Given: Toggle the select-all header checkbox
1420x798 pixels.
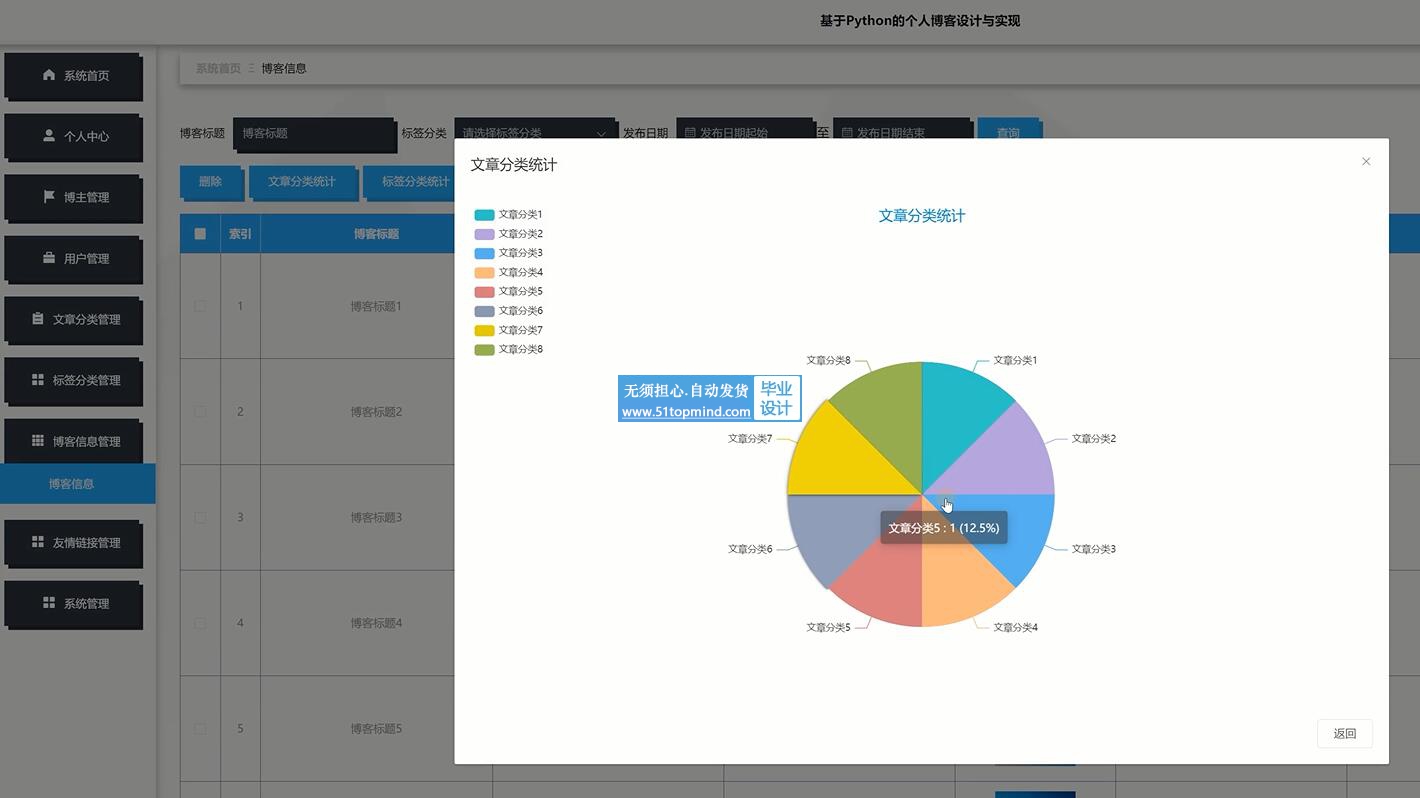Looking at the screenshot, I should point(200,234).
